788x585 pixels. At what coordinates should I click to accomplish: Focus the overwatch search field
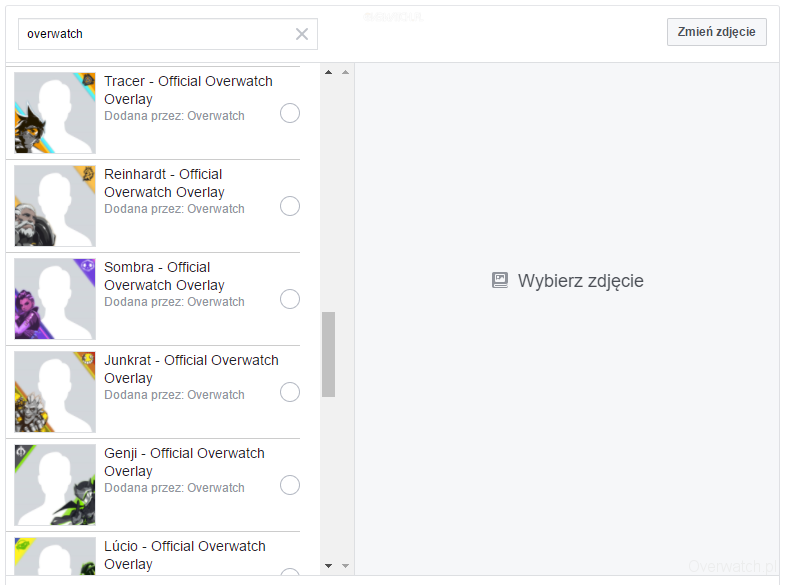[155, 34]
